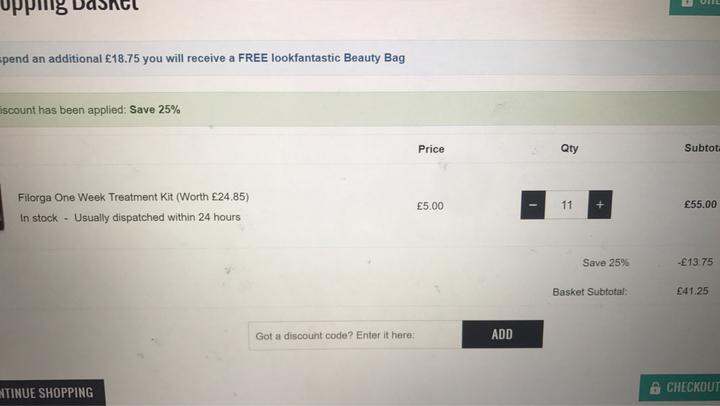Click the green Save 25% discount banner
The height and width of the screenshot is (406, 720).
pos(360,109)
